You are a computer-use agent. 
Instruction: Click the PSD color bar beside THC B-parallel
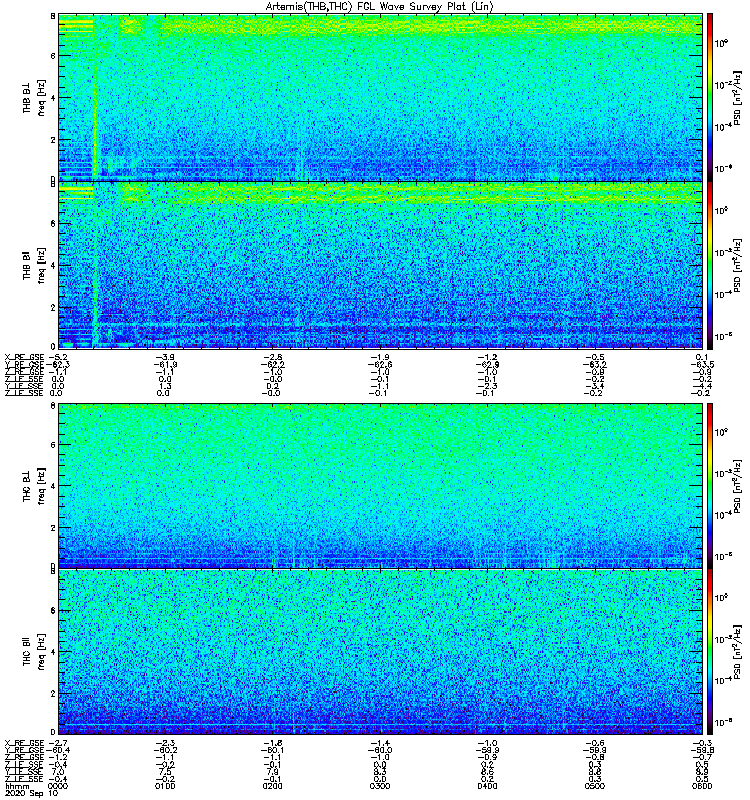coord(709,652)
